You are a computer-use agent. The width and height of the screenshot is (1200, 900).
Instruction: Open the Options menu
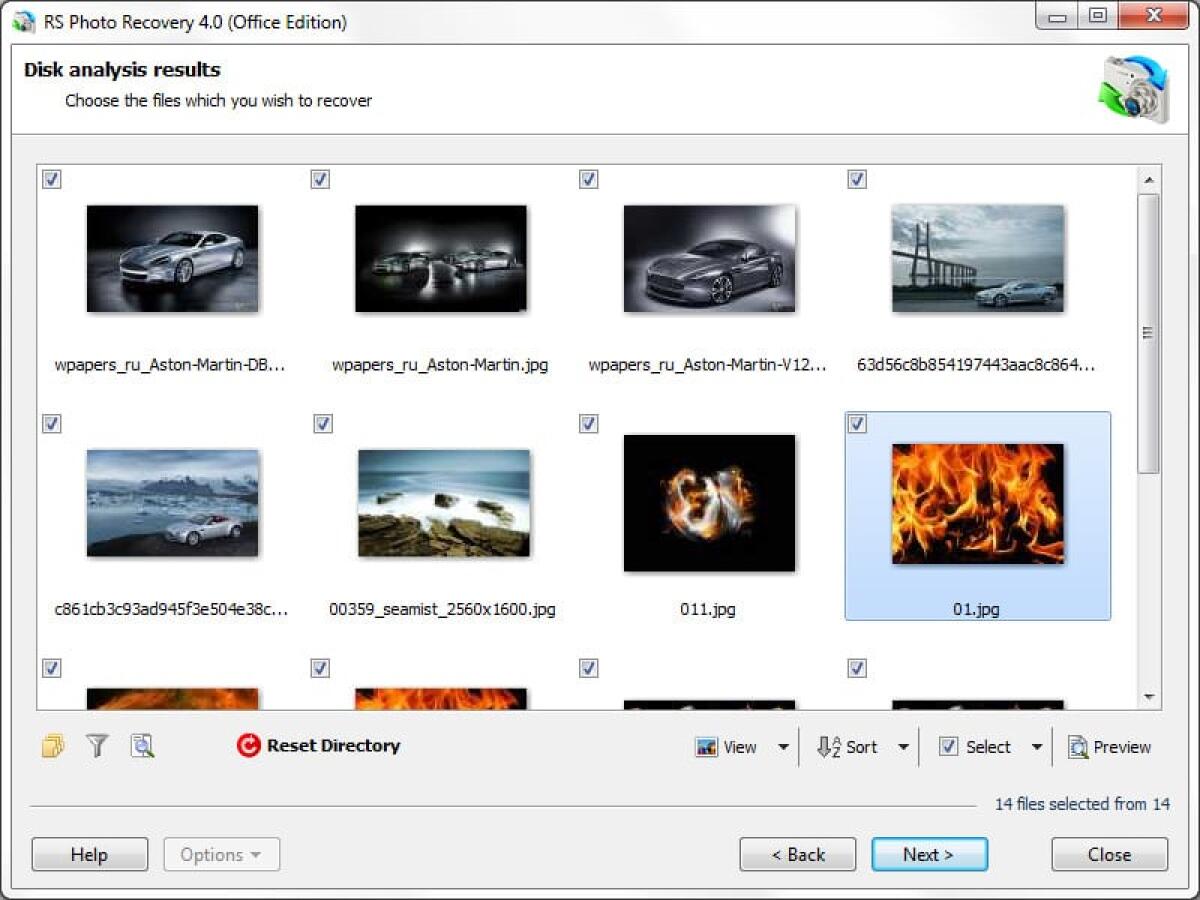coord(221,854)
